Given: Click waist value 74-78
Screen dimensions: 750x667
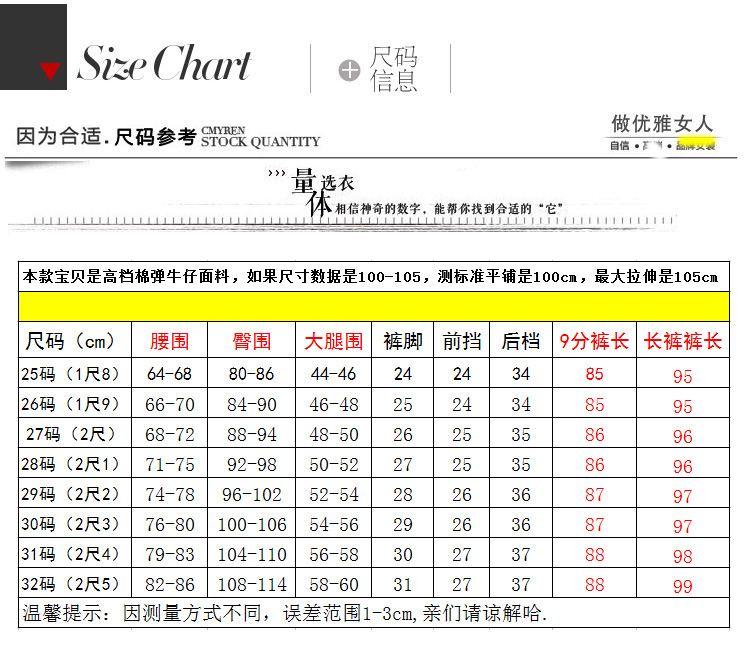Looking at the screenshot, I should tap(169, 495).
